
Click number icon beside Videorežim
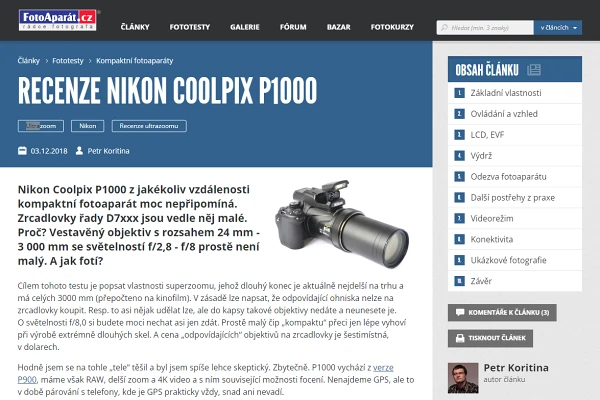click(x=459, y=219)
